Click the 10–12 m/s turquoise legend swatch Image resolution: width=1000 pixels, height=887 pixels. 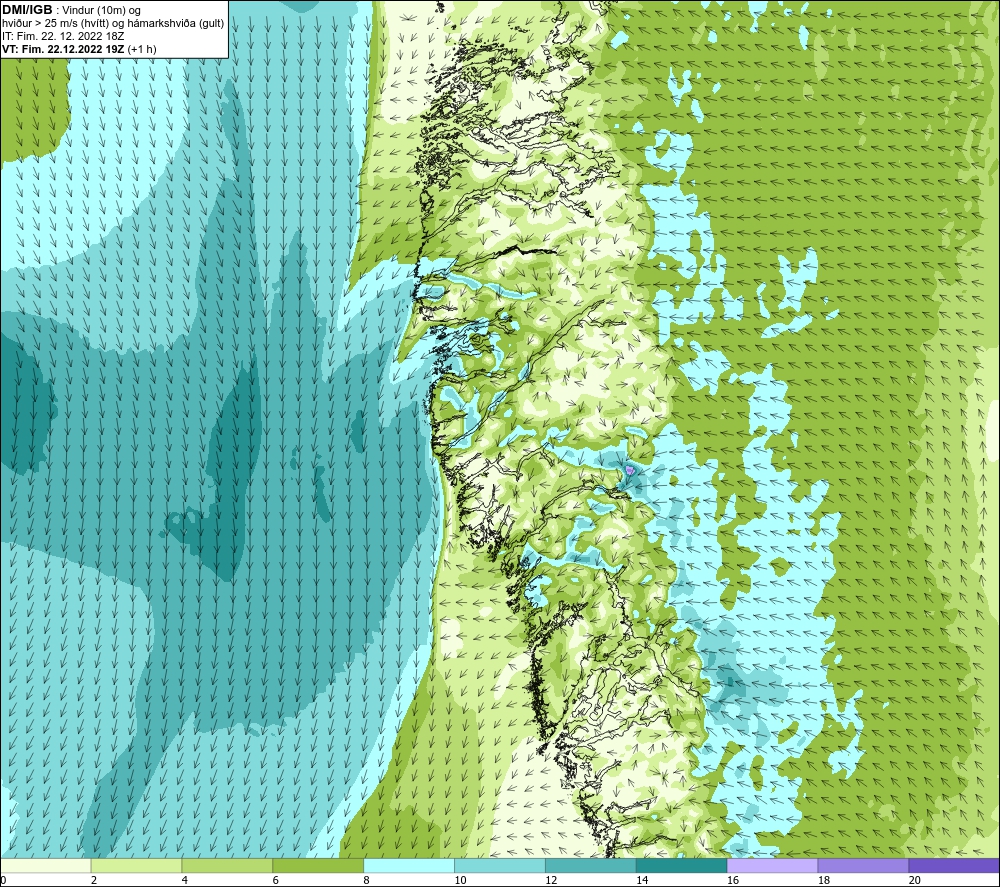pos(500,865)
